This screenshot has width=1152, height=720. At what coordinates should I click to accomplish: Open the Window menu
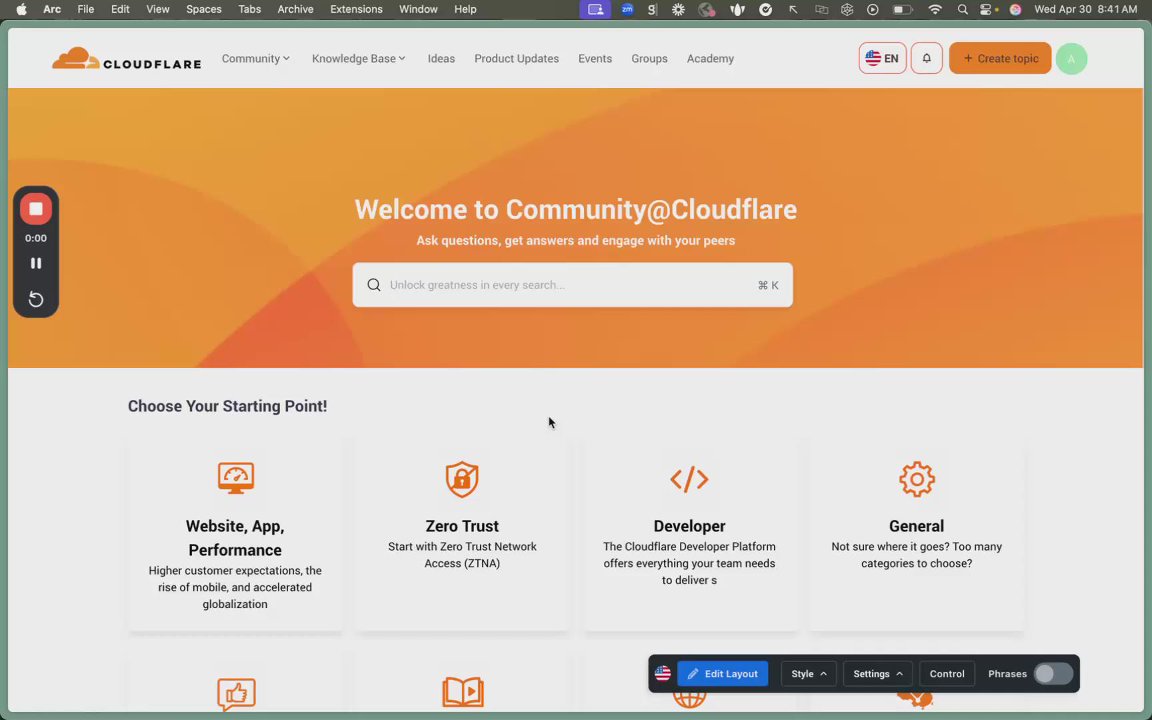click(418, 10)
